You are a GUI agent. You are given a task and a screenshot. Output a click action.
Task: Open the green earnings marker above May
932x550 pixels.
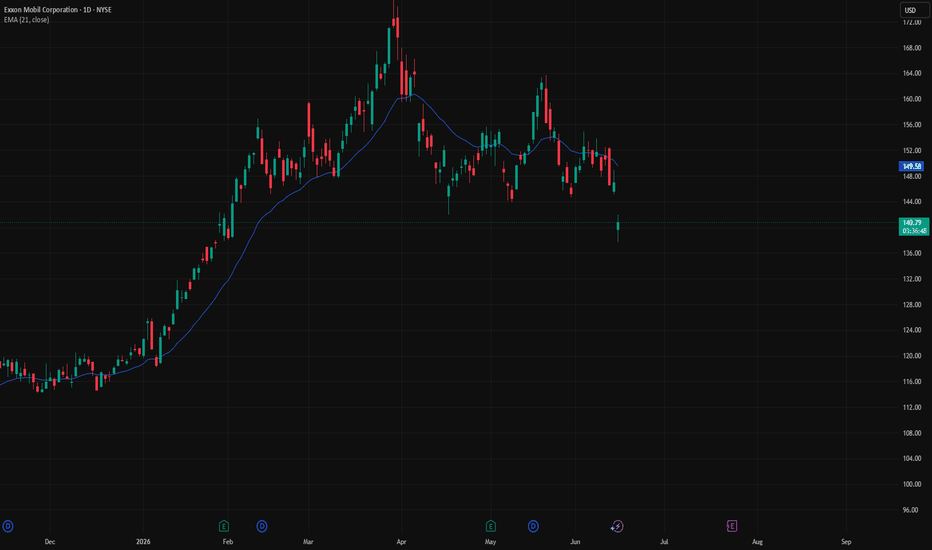[x=490, y=526]
